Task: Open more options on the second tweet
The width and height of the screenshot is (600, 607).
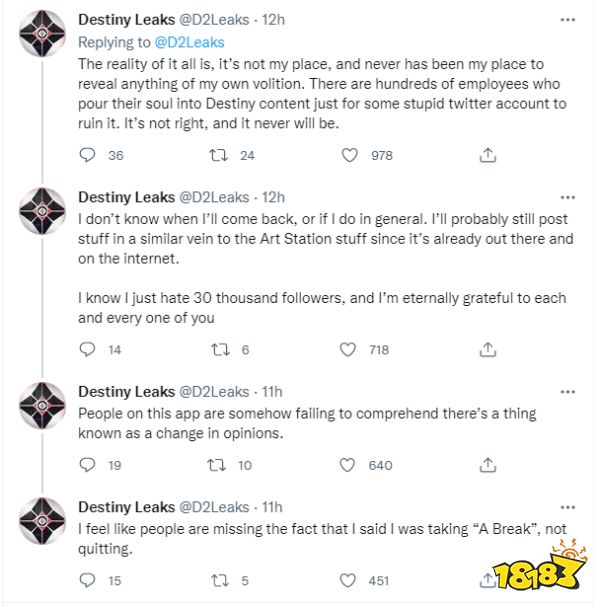Action: click(568, 197)
